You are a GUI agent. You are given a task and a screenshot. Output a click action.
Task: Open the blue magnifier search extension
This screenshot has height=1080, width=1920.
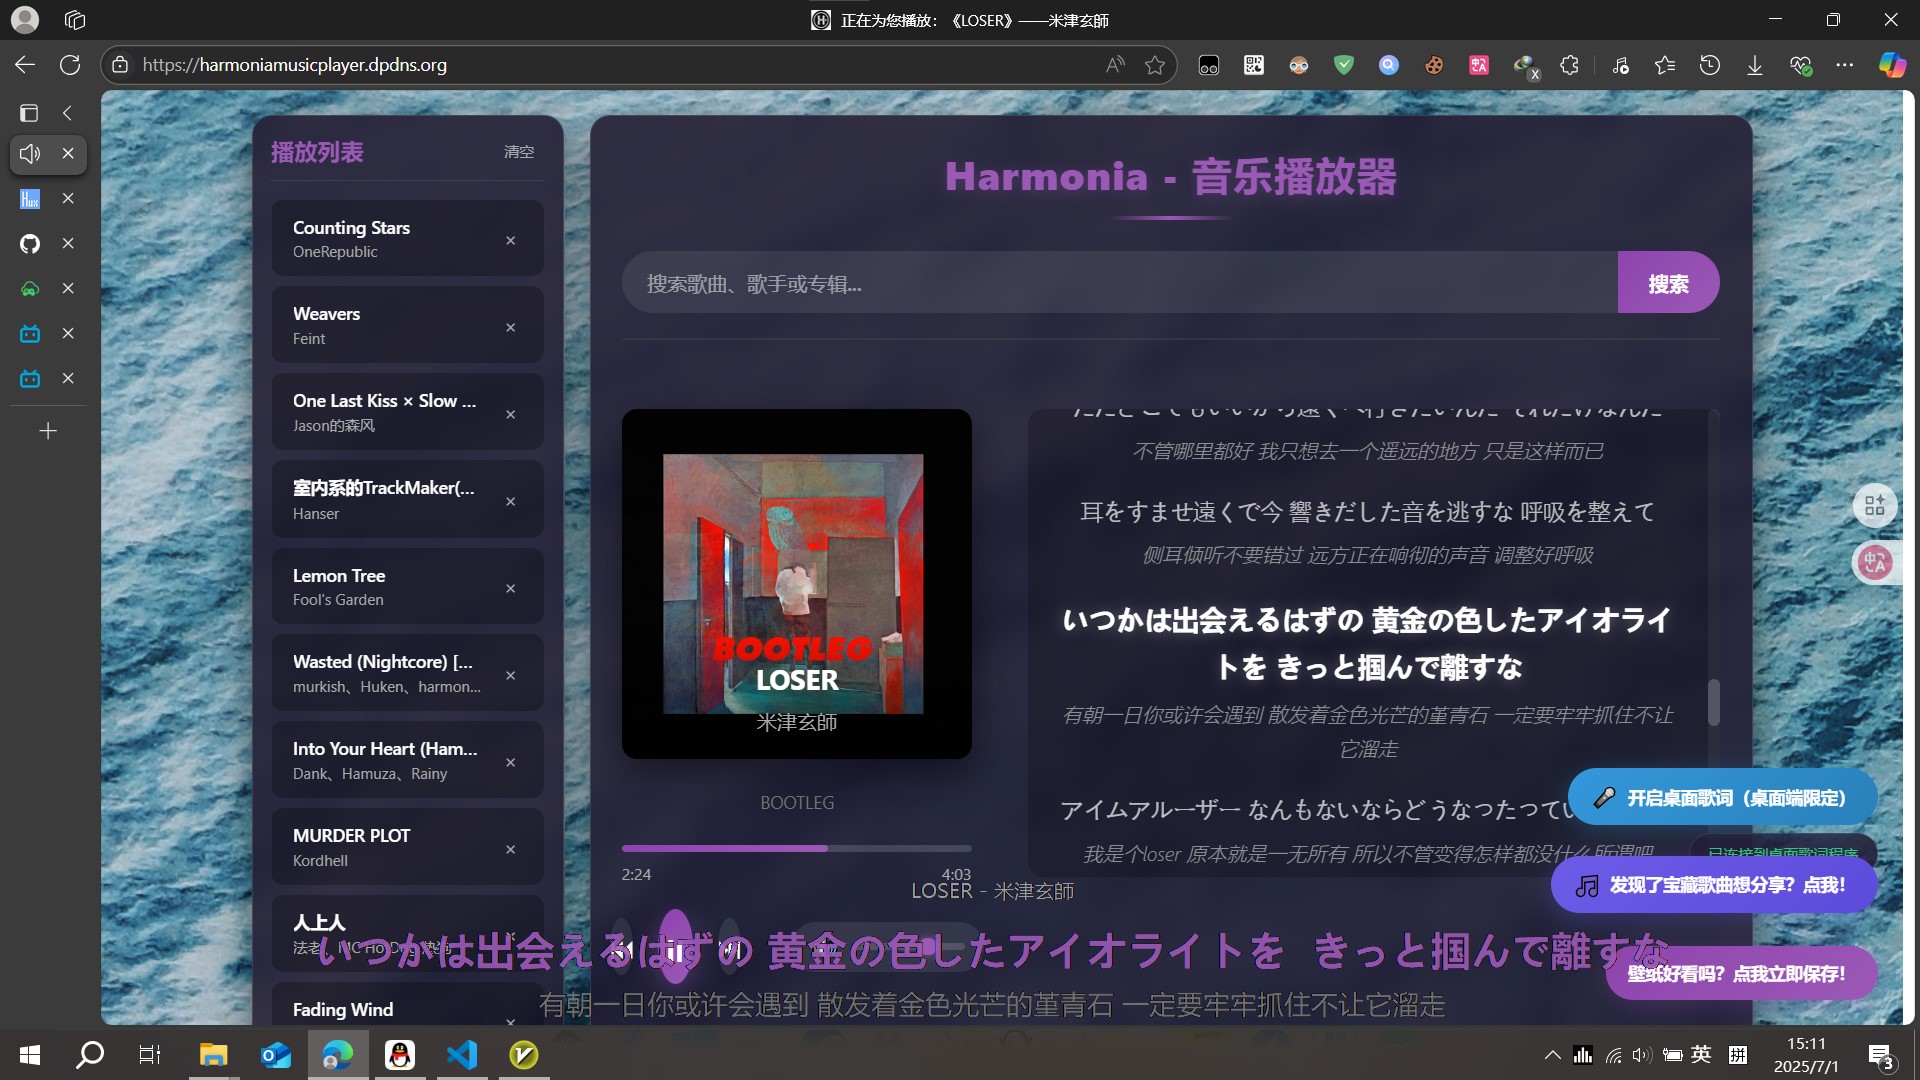click(x=1388, y=65)
